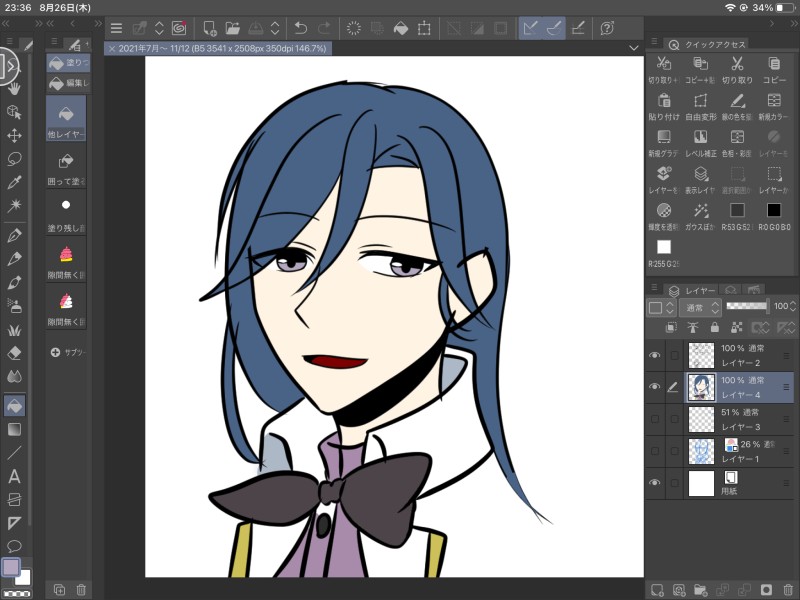This screenshot has width=800, height=600.
Task: Click the Undo arrow in command bar
Action: 301,28
